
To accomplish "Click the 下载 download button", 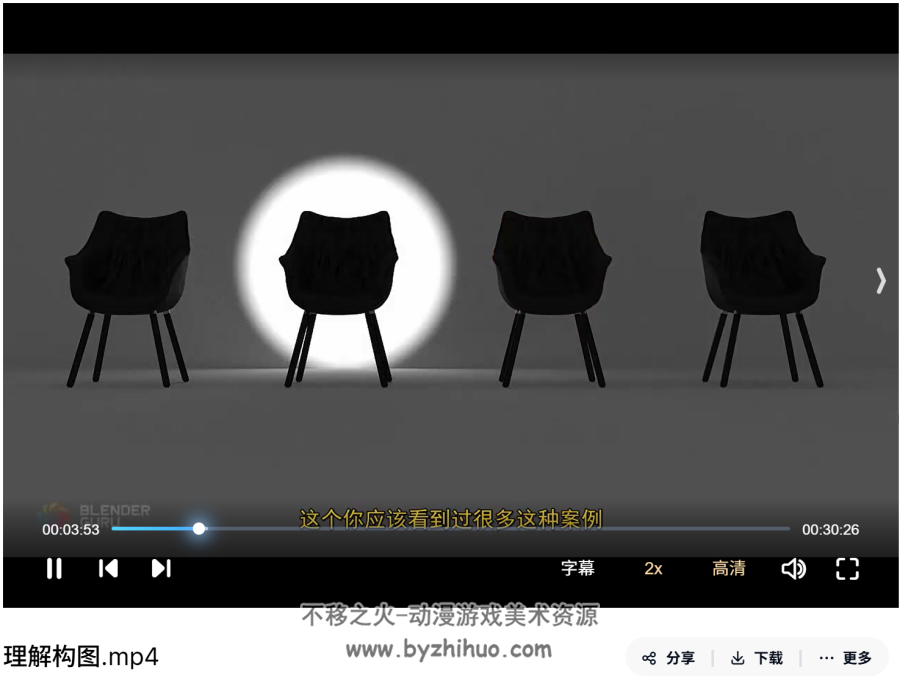I will (757, 658).
